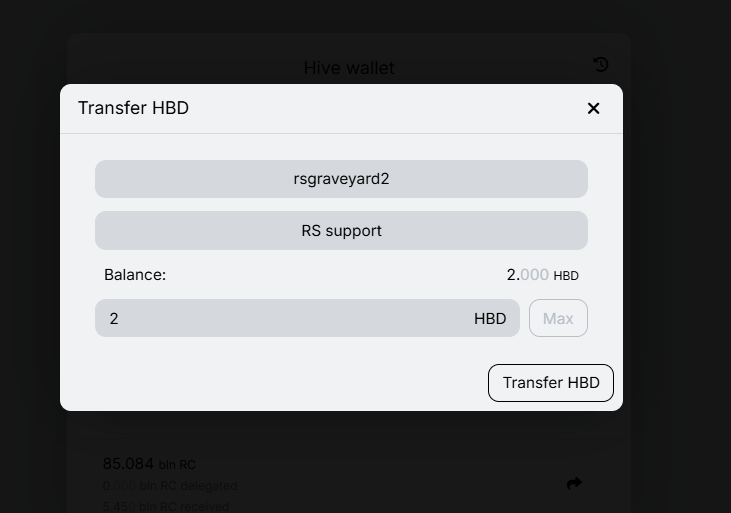The width and height of the screenshot is (731, 513).
Task: Confirm with the Transfer HBD button
Action: [551, 383]
